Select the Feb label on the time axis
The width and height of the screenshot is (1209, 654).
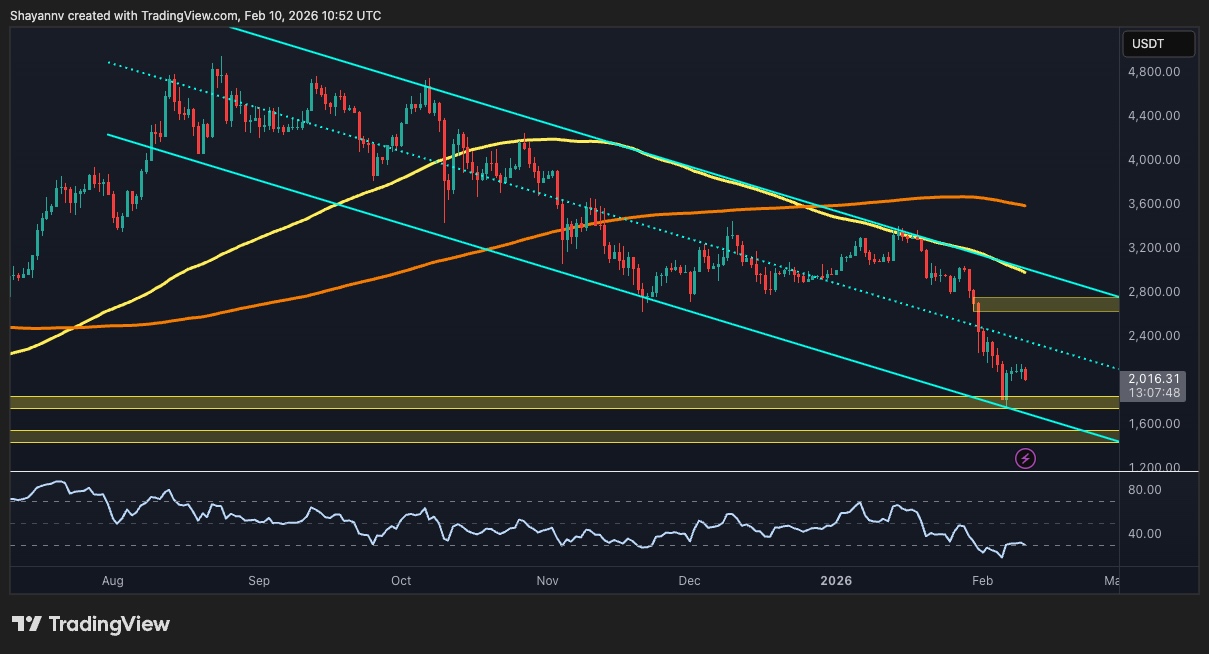[981, 580]
